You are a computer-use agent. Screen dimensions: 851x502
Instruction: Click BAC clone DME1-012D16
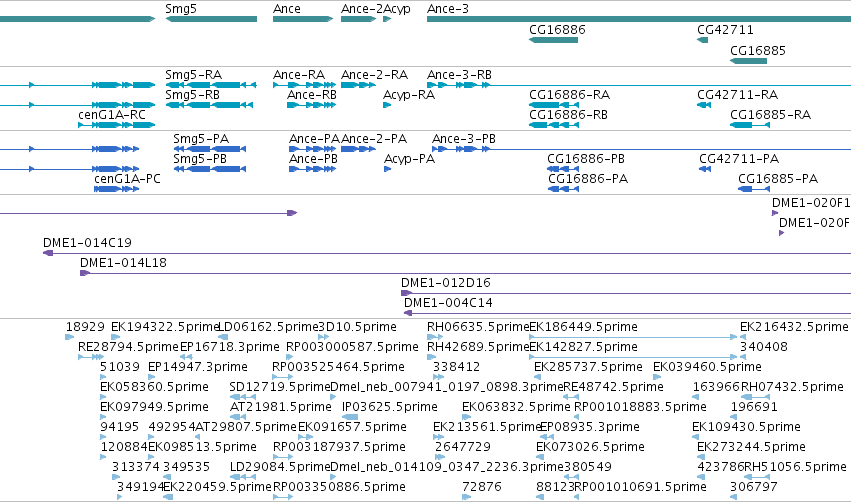tap(626, 294)
